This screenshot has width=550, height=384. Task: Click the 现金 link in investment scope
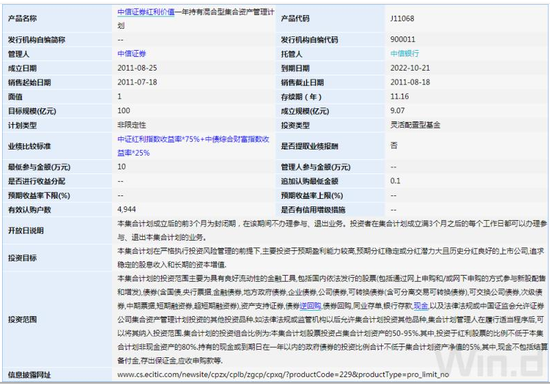tap(421, 306)
